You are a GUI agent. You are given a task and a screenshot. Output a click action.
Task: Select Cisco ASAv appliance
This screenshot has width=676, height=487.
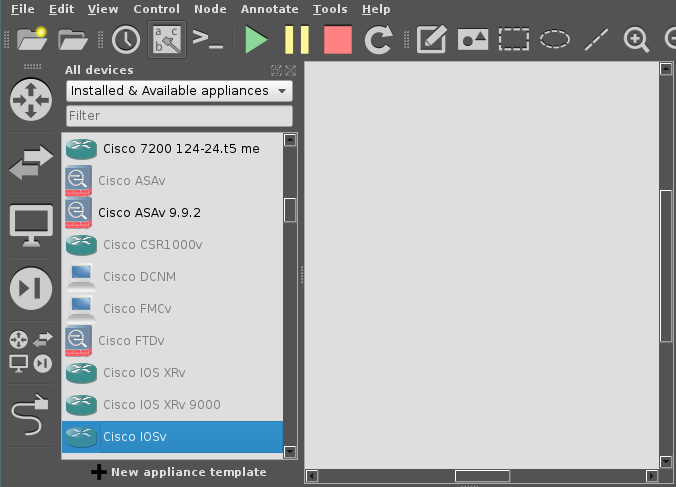click(x=172, y=181)
